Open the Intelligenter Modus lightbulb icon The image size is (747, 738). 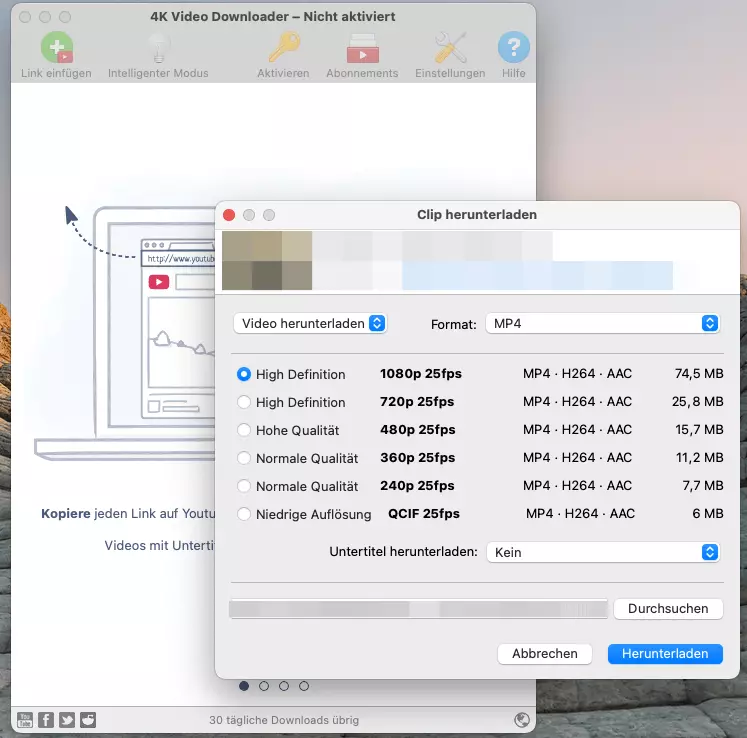tap(158, 48)
